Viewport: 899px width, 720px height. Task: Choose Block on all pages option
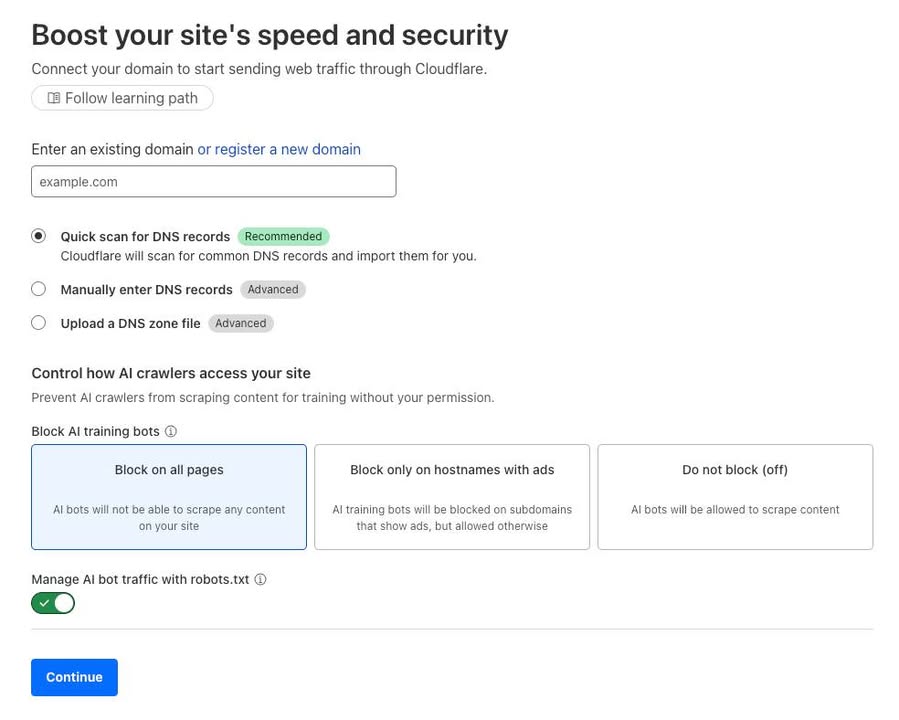click(x=169, y=497)
